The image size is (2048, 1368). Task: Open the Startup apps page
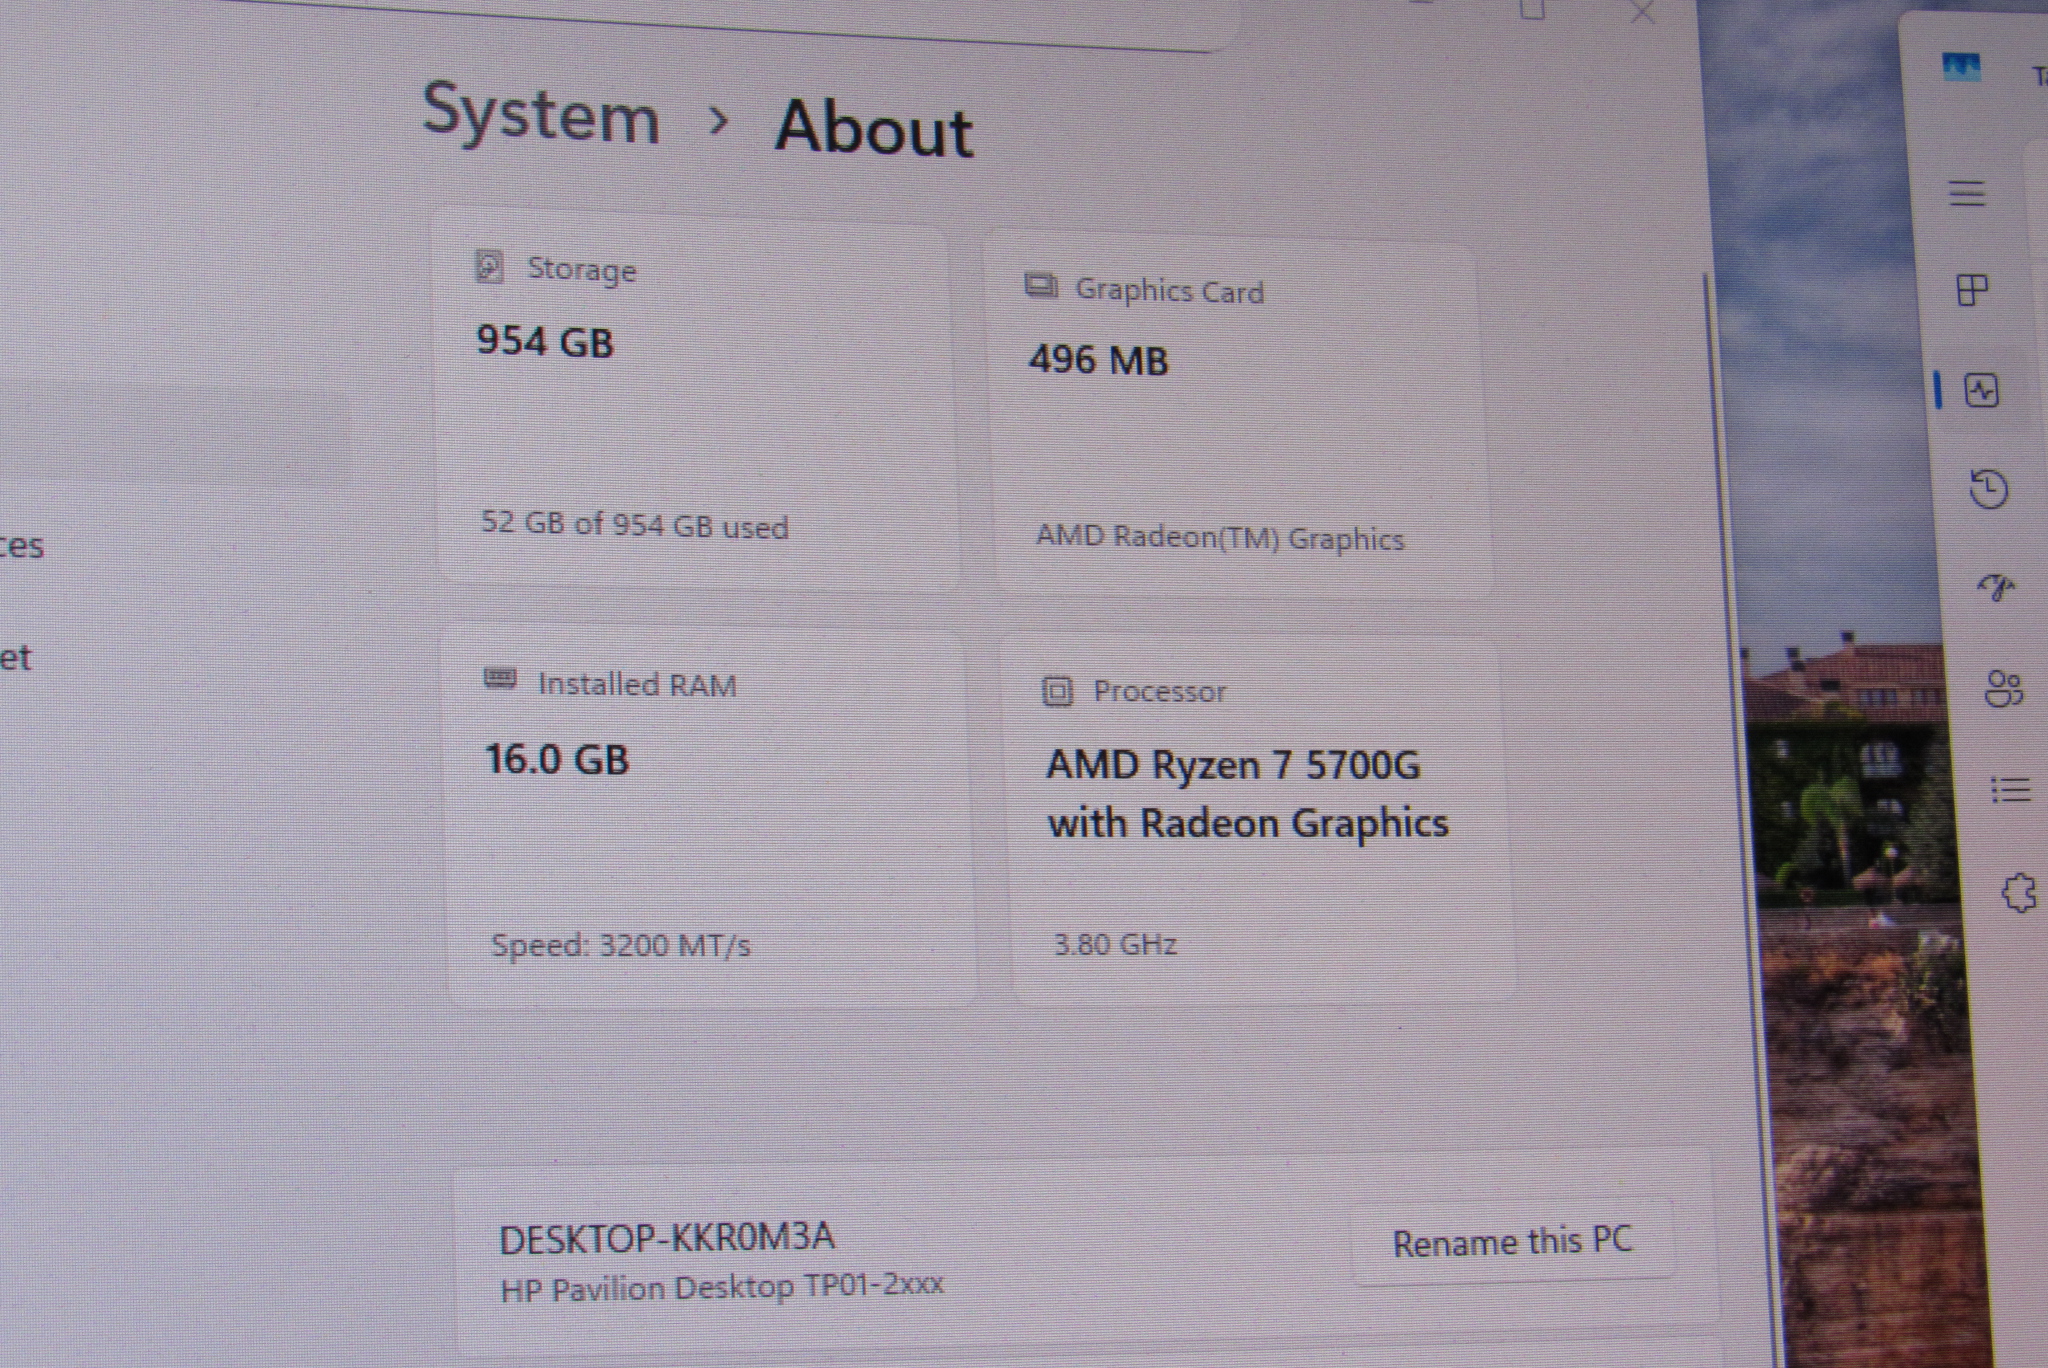pyautogui.click(x=1996, y=587)
